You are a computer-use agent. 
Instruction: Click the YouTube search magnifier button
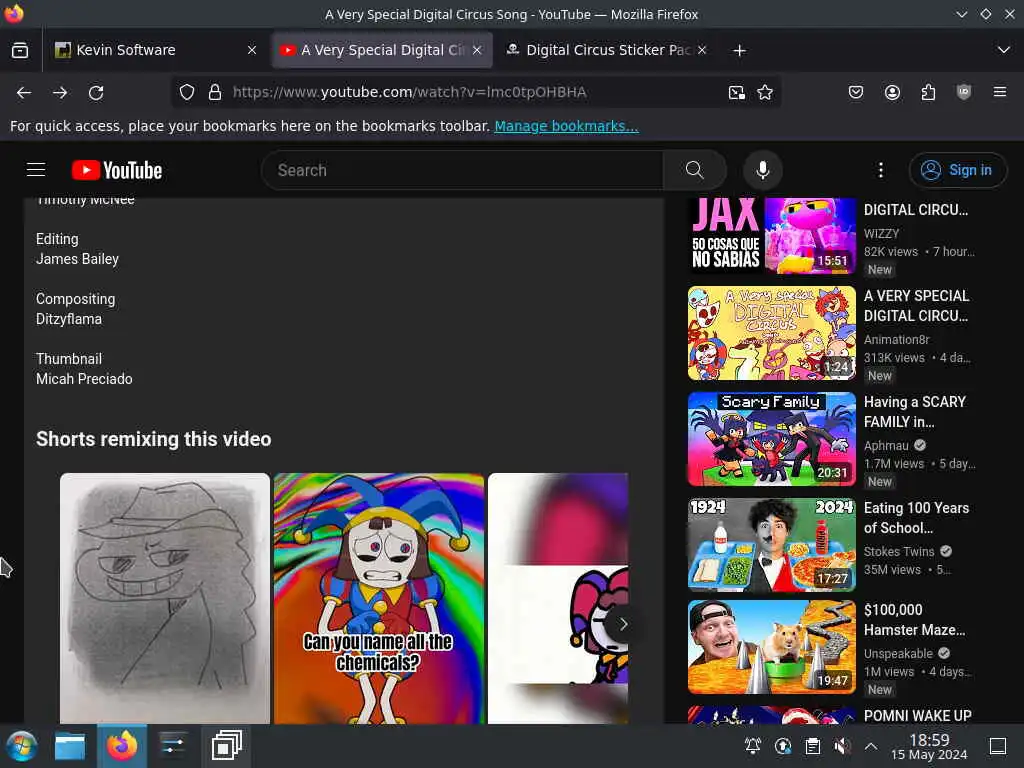click(x=695, y=170)
